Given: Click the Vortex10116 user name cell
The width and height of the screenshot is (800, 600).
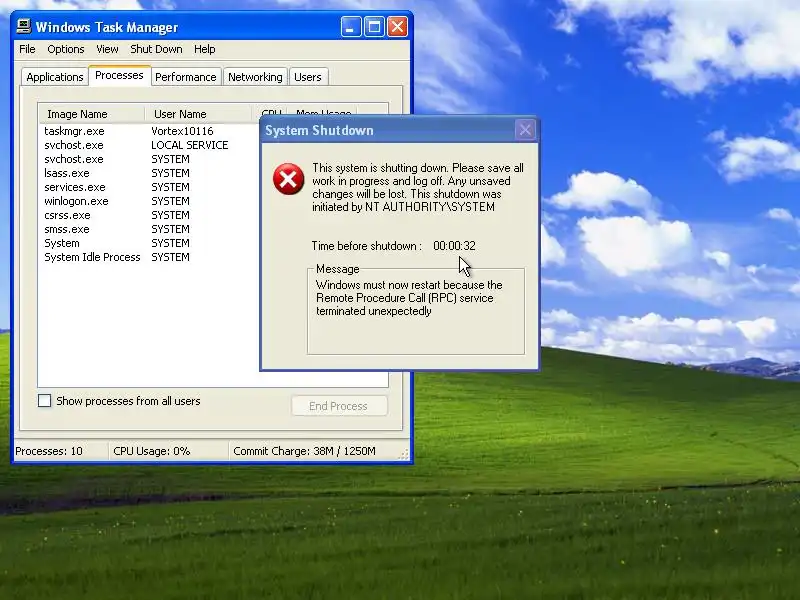Looking at the screenshot, I should click(x=182, y=131).
